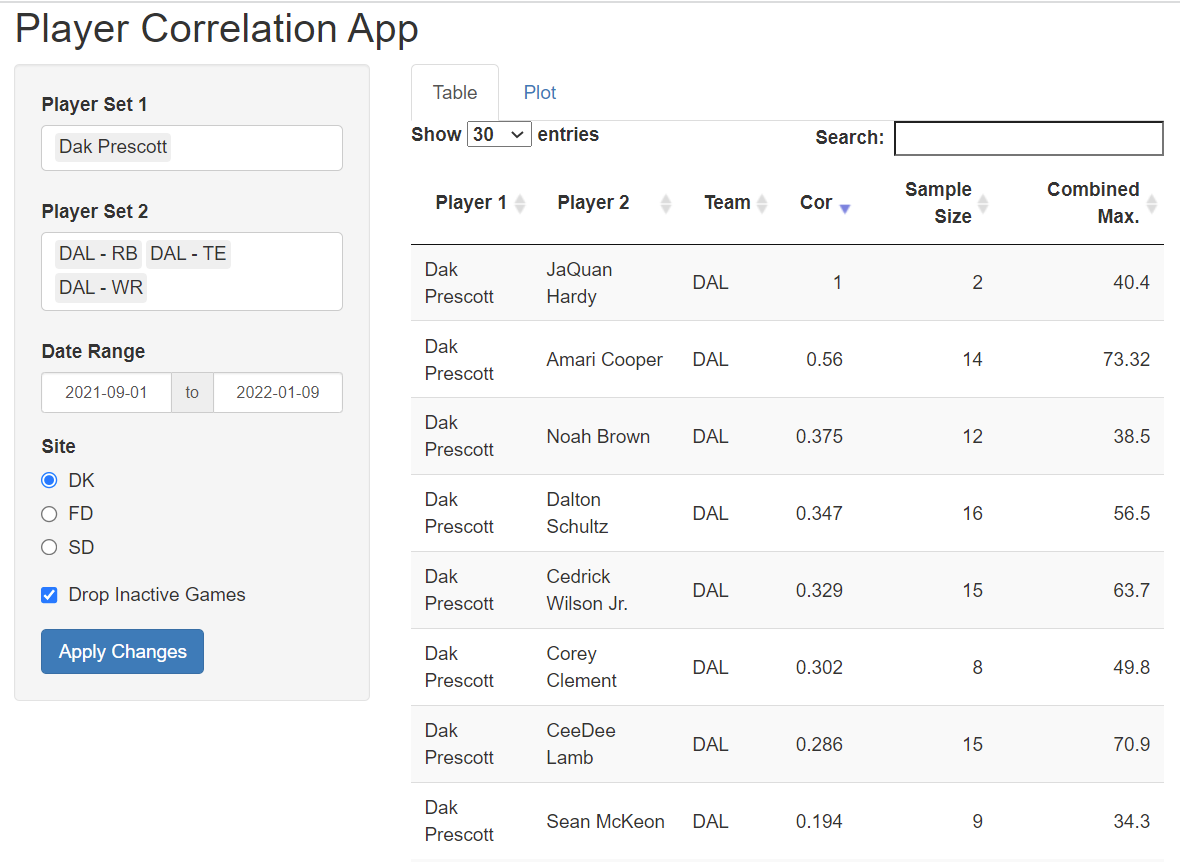Screen dimensions: 1180x862
Task: Sort by the Player 1 column arrows
Action: (x=519, y=203)
